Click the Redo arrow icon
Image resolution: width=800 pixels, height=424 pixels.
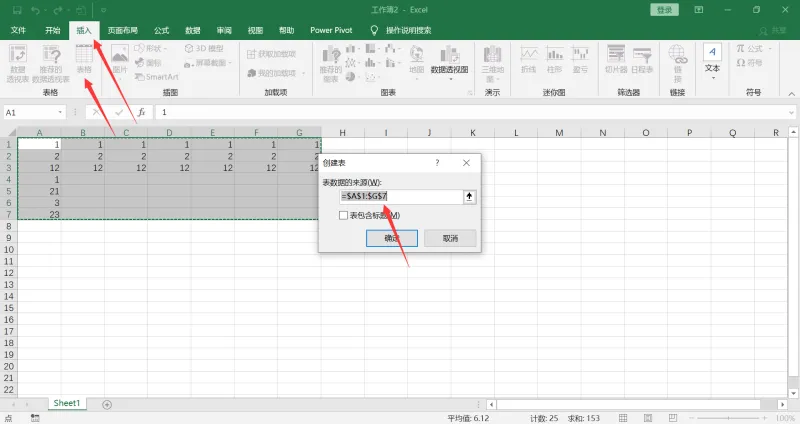coord(58,10)
